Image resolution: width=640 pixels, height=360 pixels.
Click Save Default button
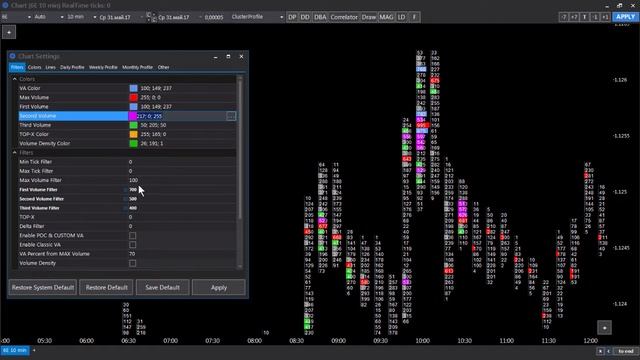click(x=162, y=287)
